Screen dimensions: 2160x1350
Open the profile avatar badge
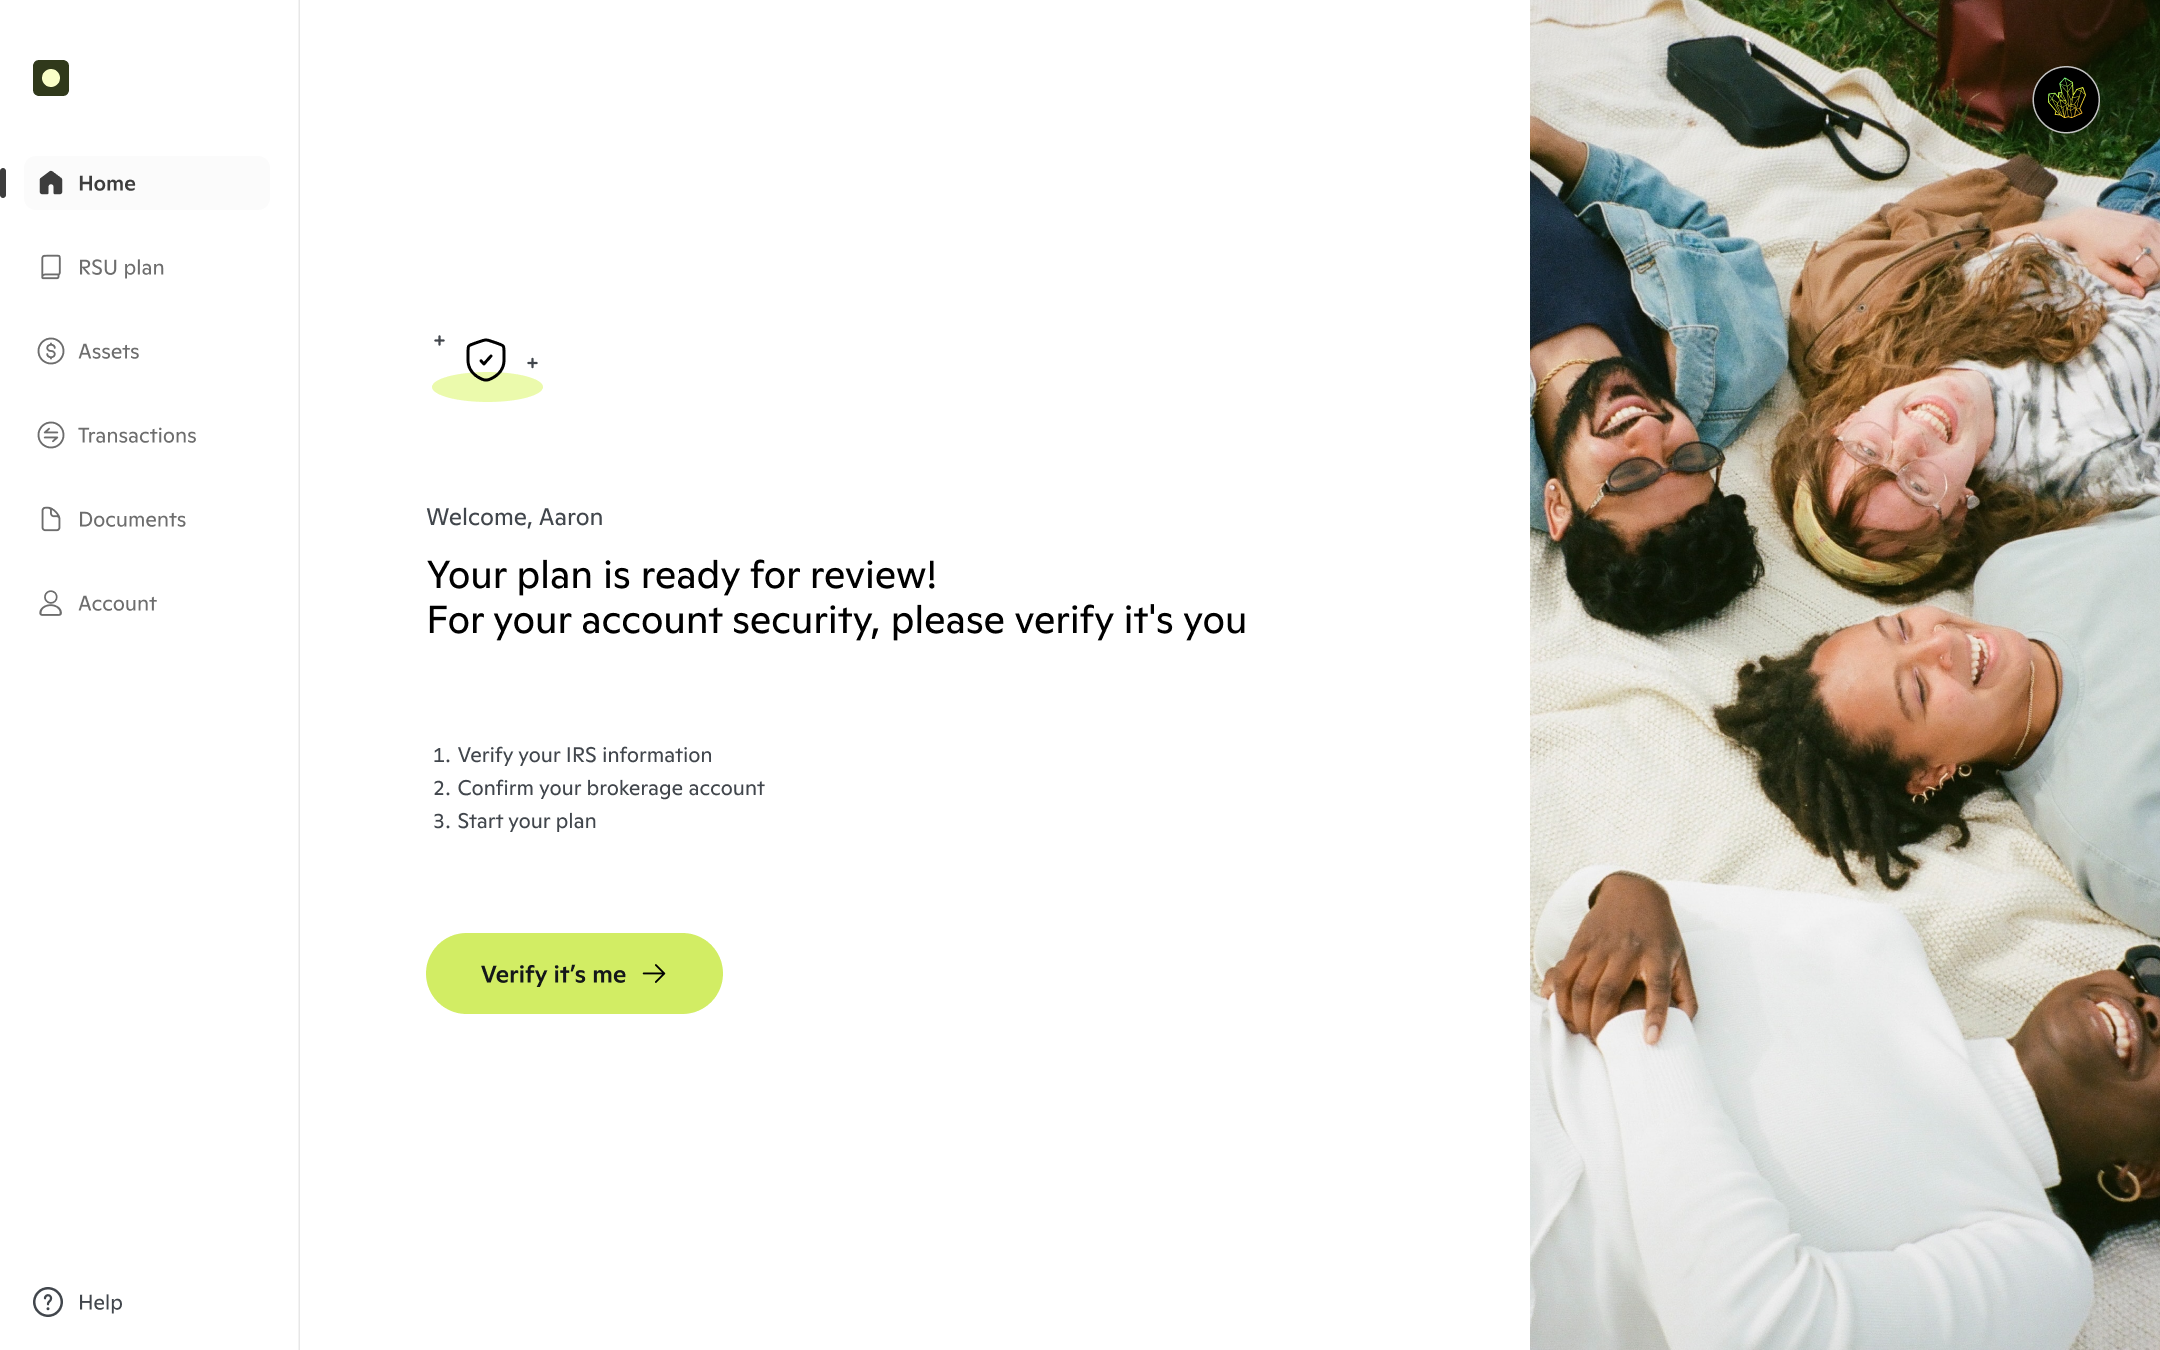point(2066,100)
